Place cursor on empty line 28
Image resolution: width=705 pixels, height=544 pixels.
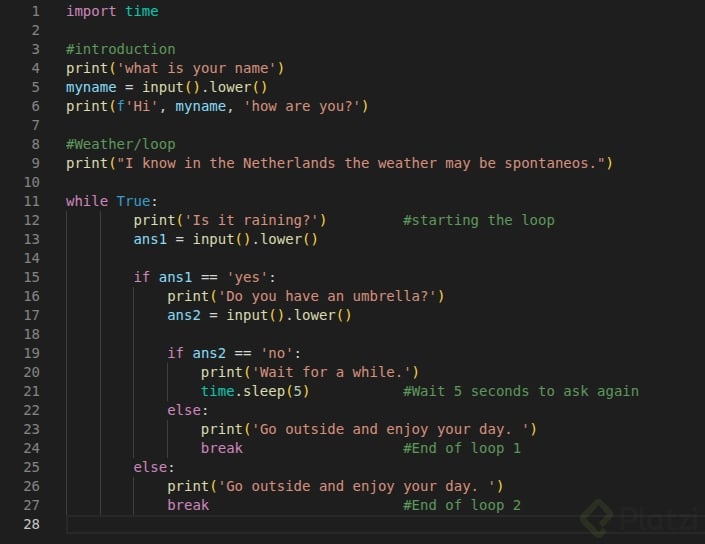[385, 524]
